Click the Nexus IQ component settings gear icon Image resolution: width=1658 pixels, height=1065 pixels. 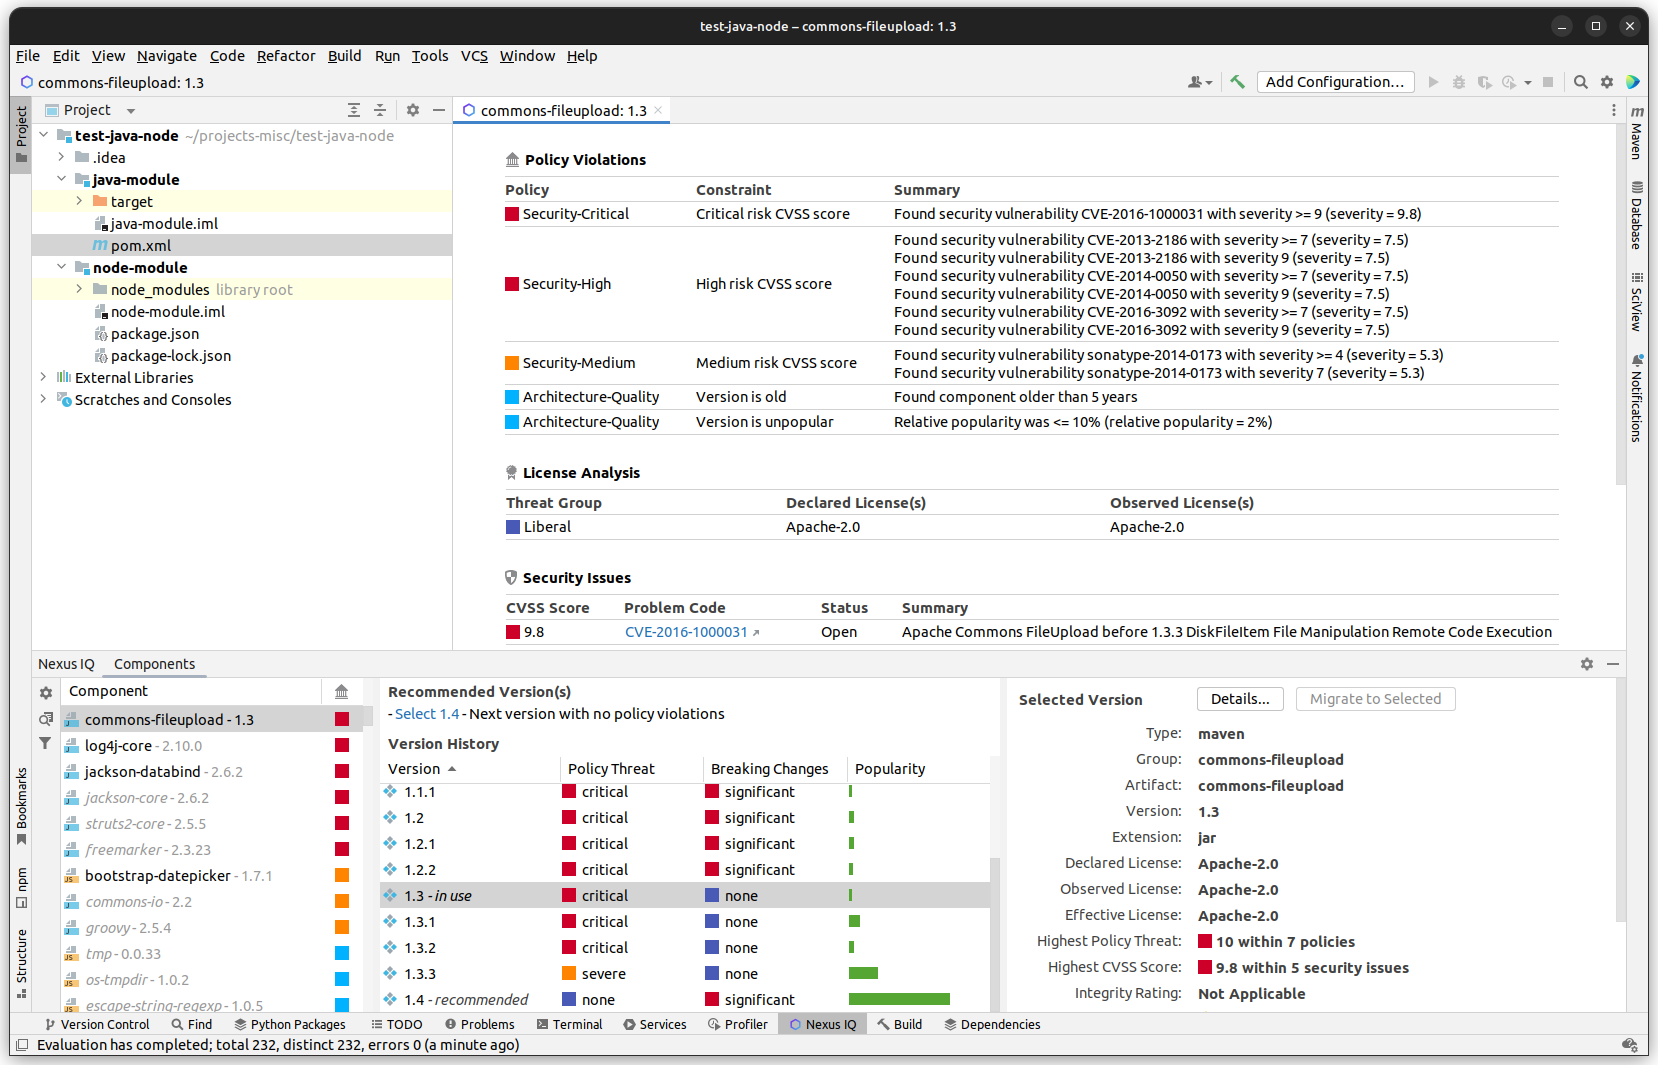click(x=46, y=692)
